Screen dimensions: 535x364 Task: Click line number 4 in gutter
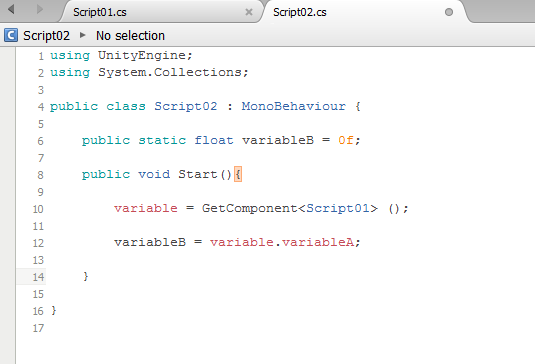point(41,107)
